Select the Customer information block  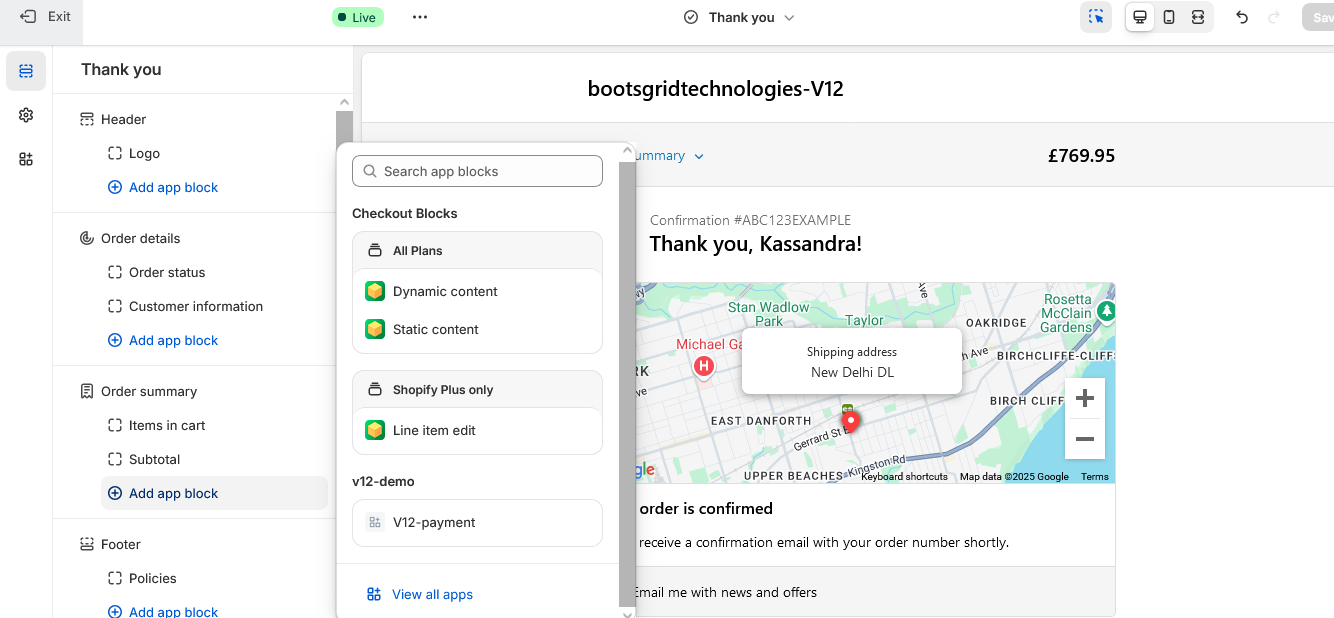(194, 306)
